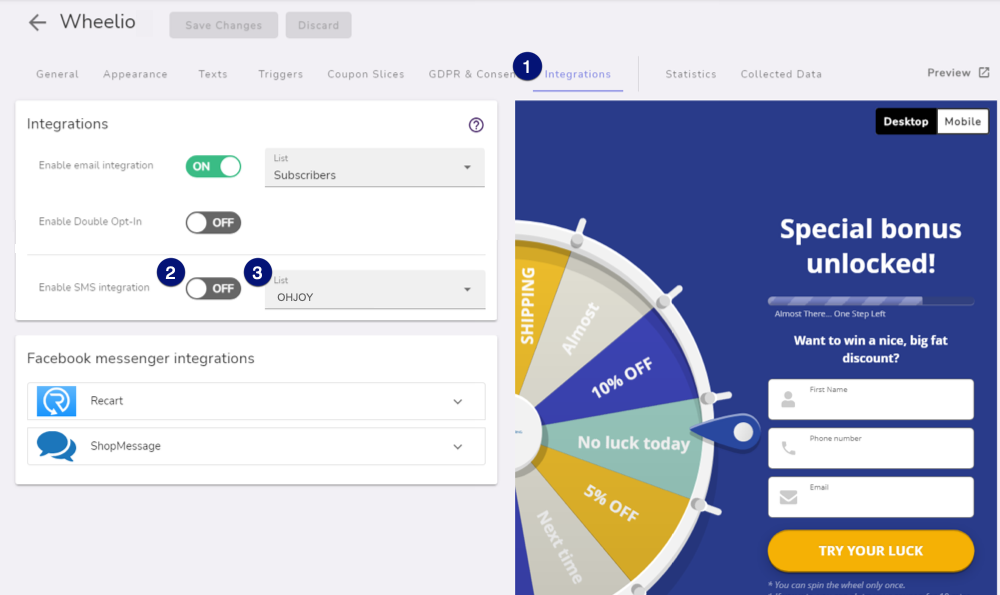The width and height of the screenshot is (1000, 595).
Task: Click the TRY YOUR LUCK button
Action: pyautogui.click(x=871, y=550)
